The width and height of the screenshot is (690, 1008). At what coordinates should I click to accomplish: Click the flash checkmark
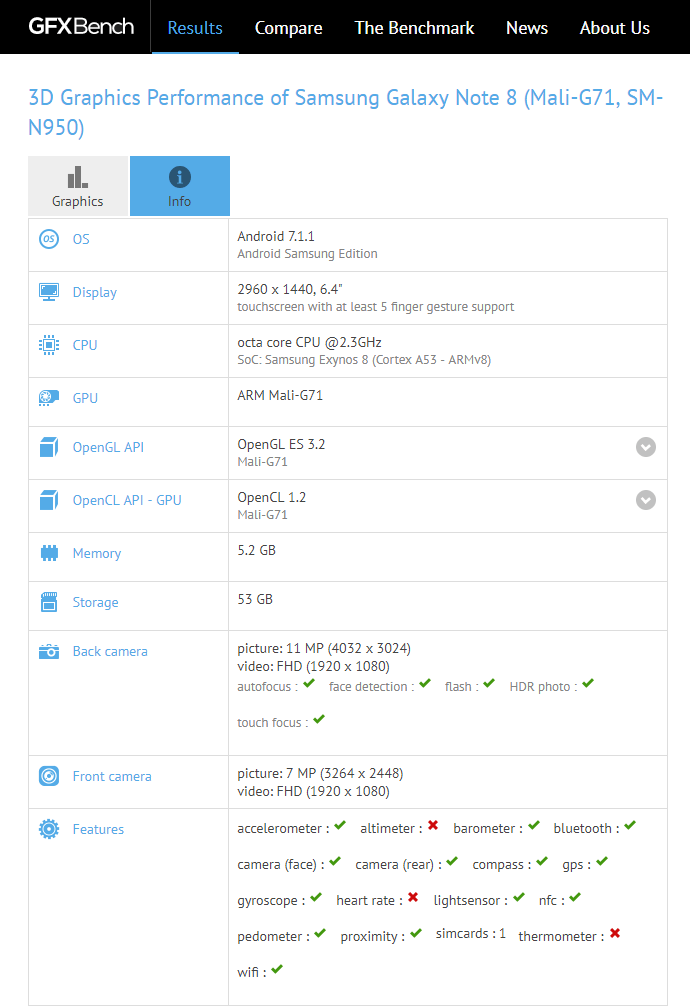click(489, 683)
